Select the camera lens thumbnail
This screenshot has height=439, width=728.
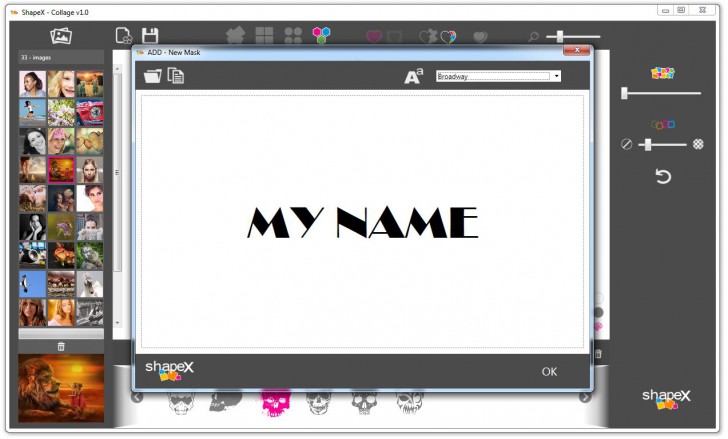(x=32, y=256)
